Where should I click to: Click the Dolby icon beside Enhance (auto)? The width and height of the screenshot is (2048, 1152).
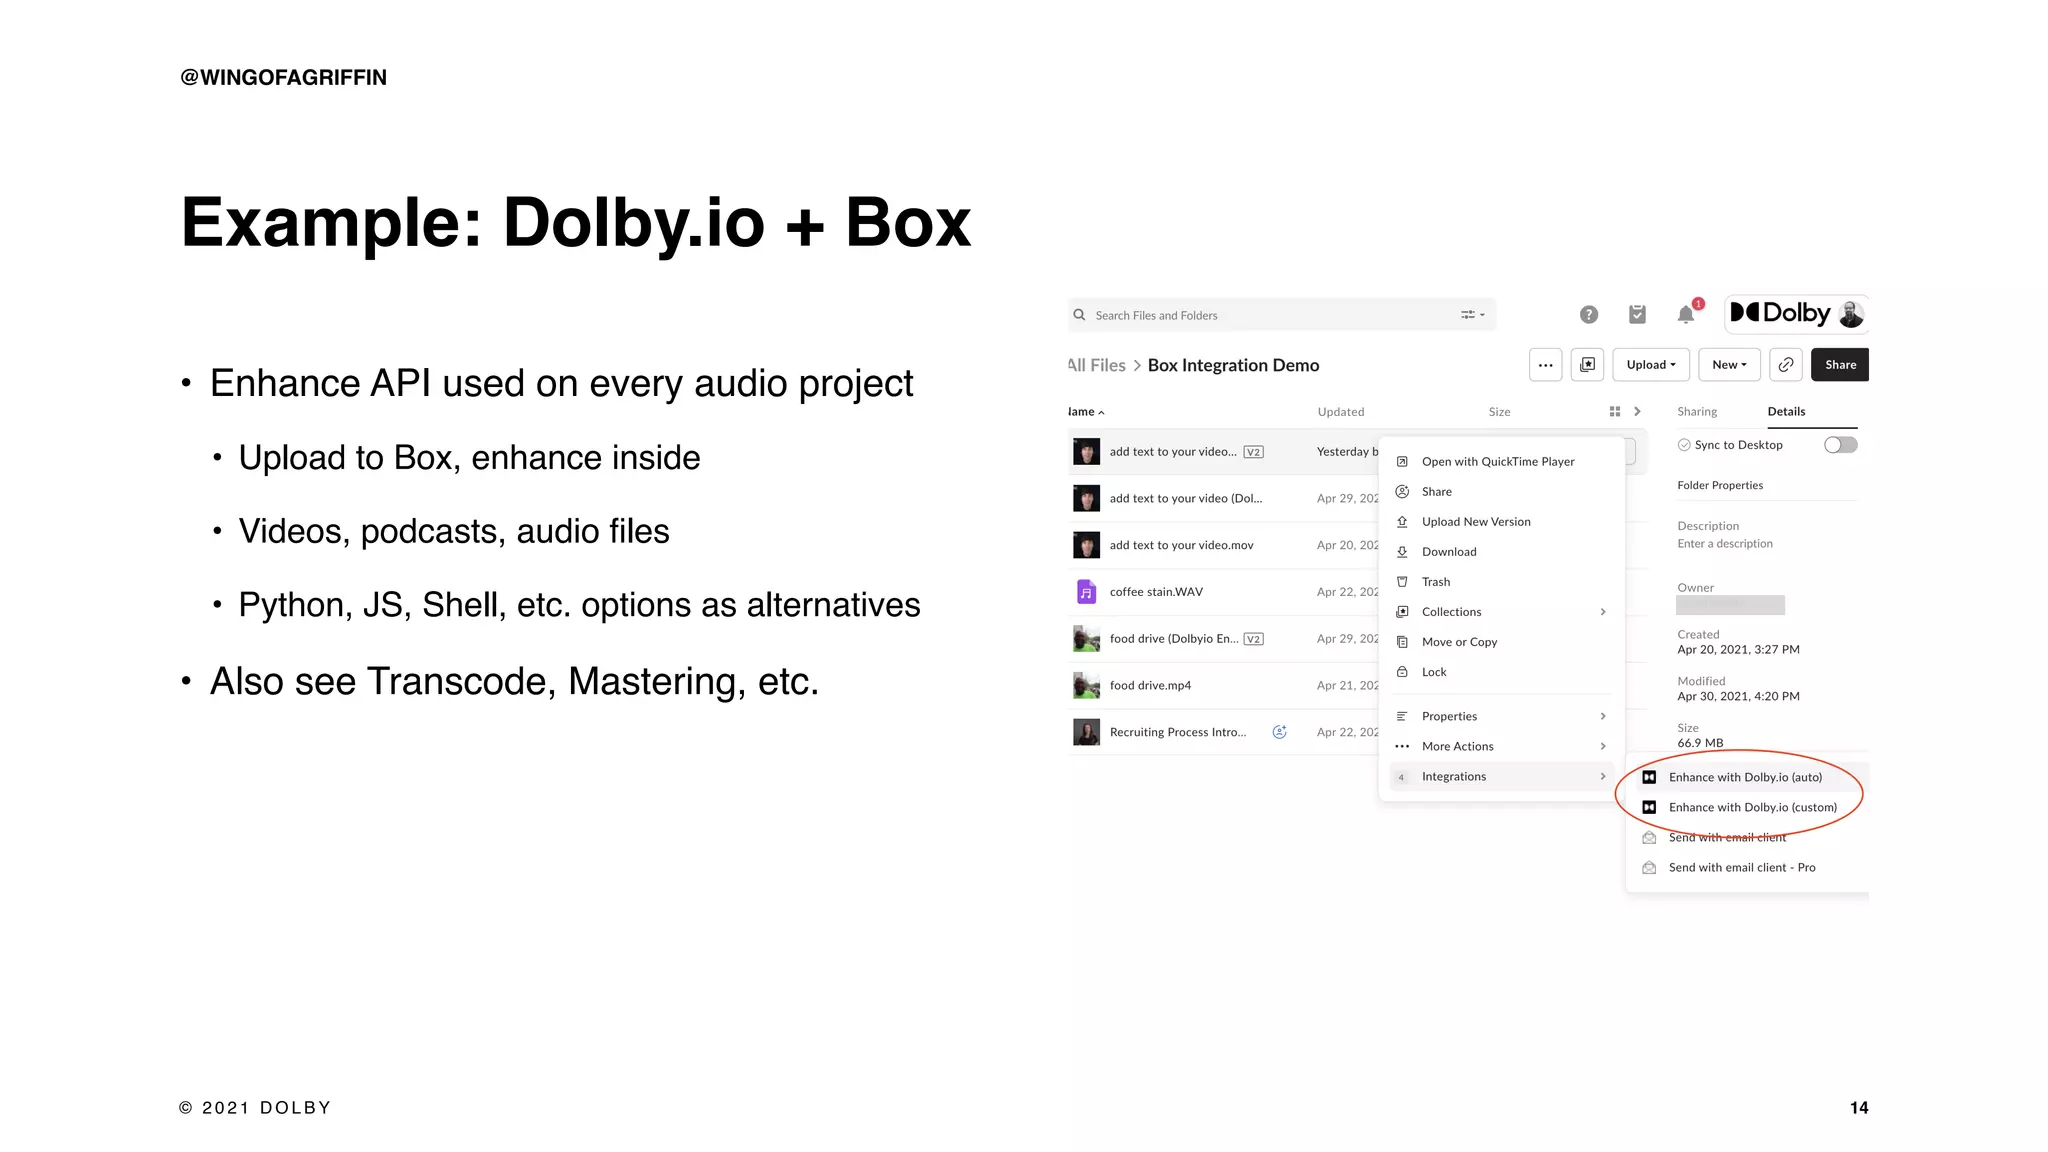tap(1649, 777)
